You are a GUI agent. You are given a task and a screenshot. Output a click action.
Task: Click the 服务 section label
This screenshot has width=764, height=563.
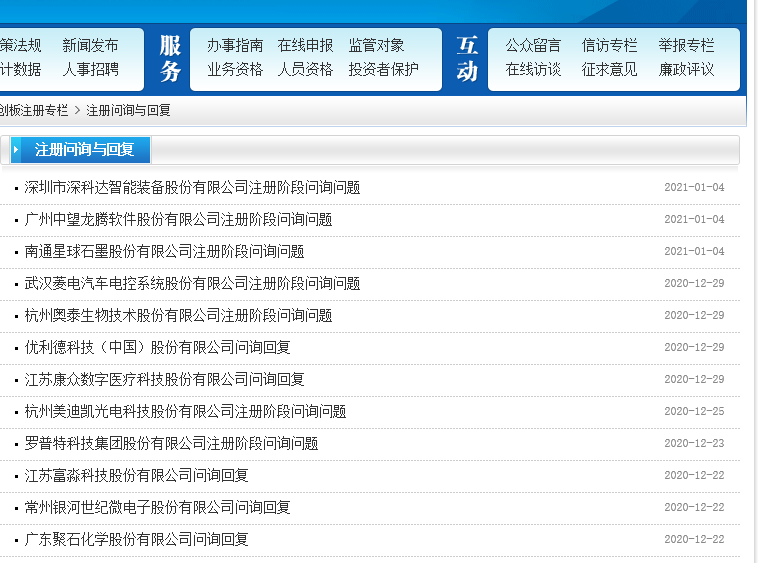[x=170, y=58]
